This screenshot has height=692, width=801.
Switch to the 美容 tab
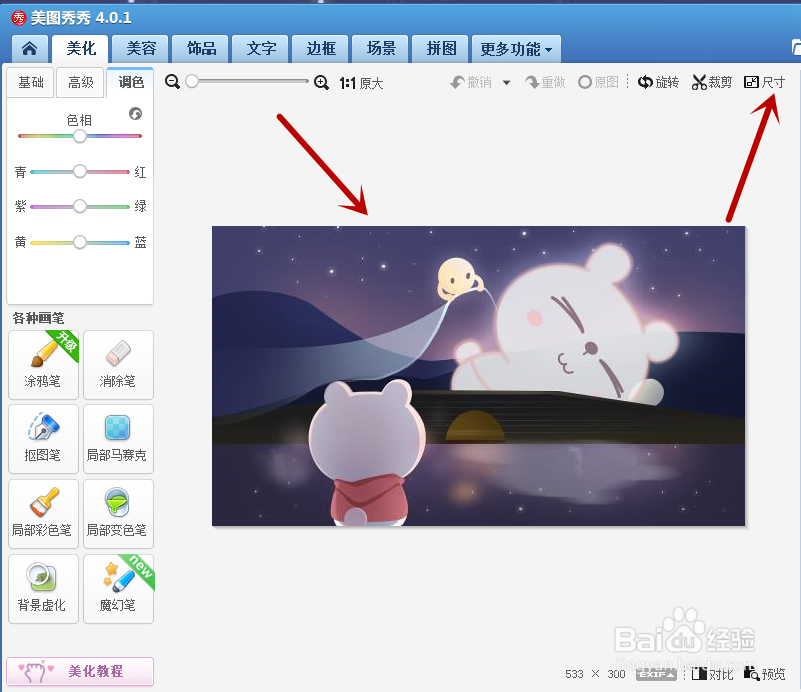(x=140, y=49)
